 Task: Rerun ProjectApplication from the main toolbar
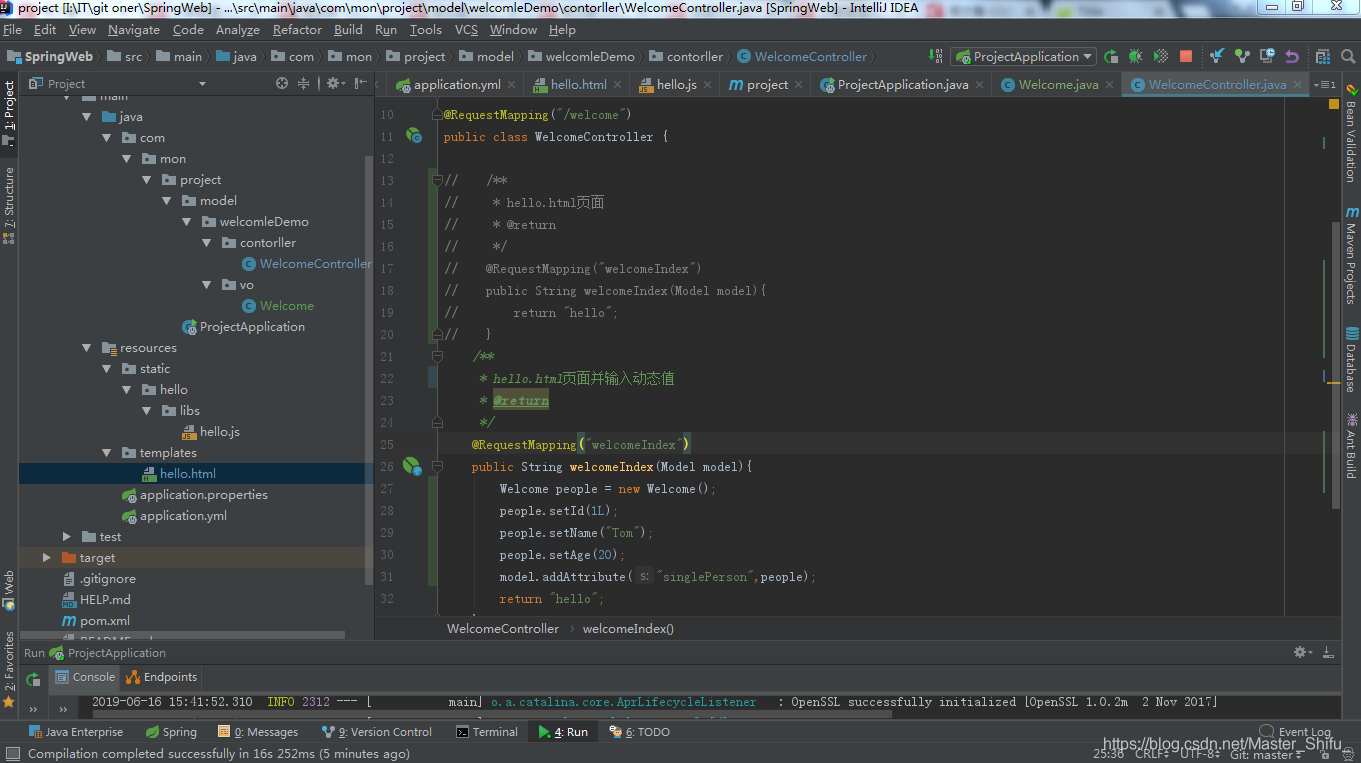point(1111,57)
